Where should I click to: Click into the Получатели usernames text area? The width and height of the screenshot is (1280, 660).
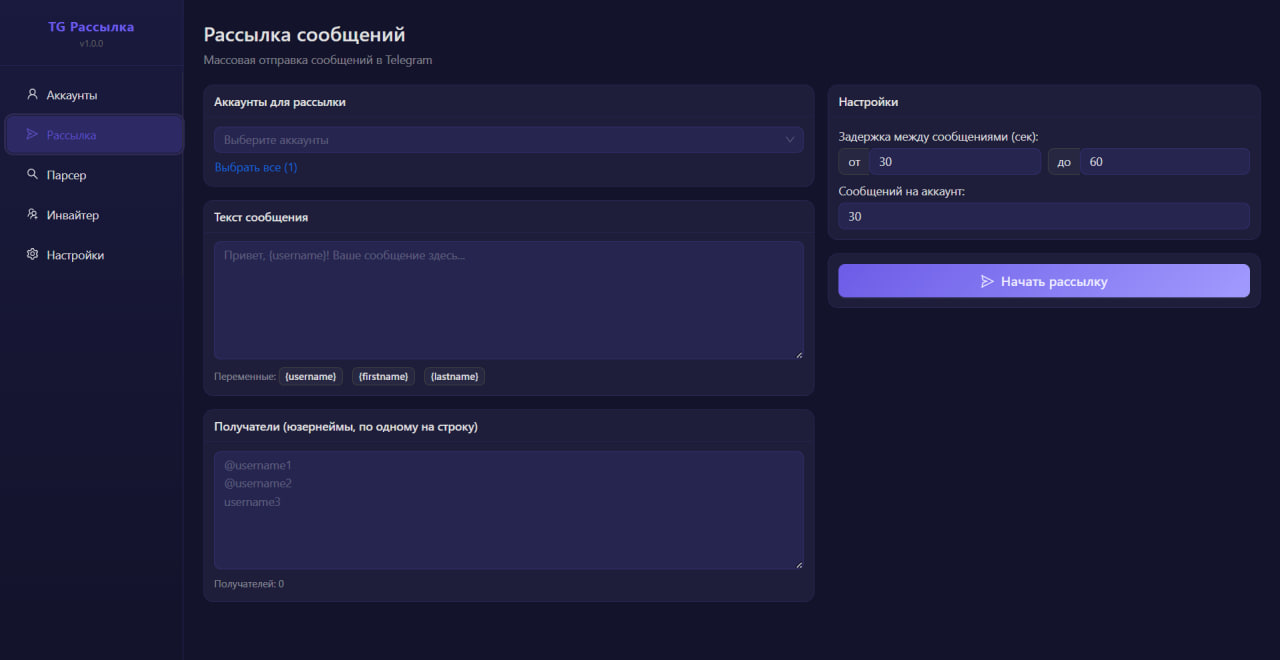pos(508,510)
